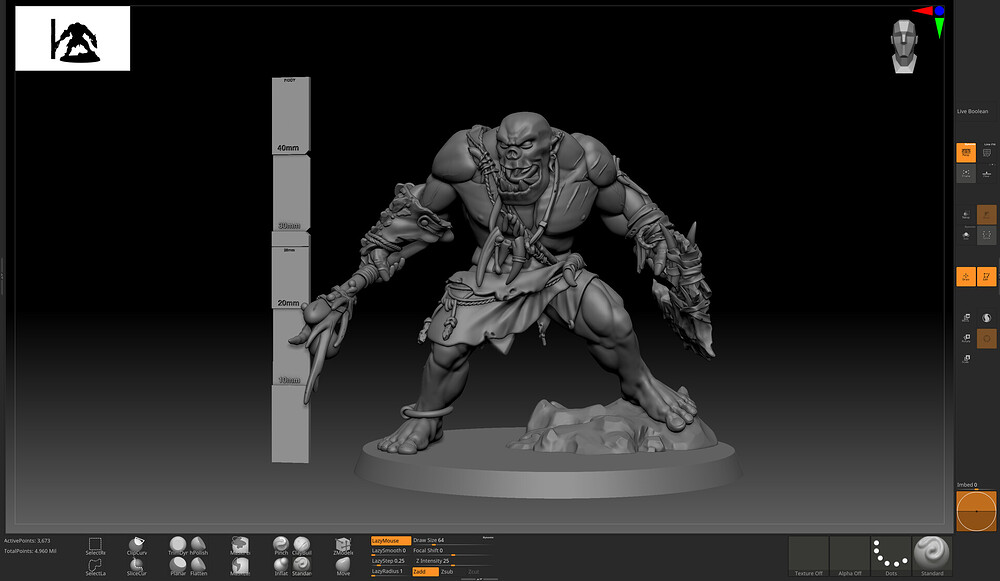Enable LazyMouse toggle

click(390, 540)
